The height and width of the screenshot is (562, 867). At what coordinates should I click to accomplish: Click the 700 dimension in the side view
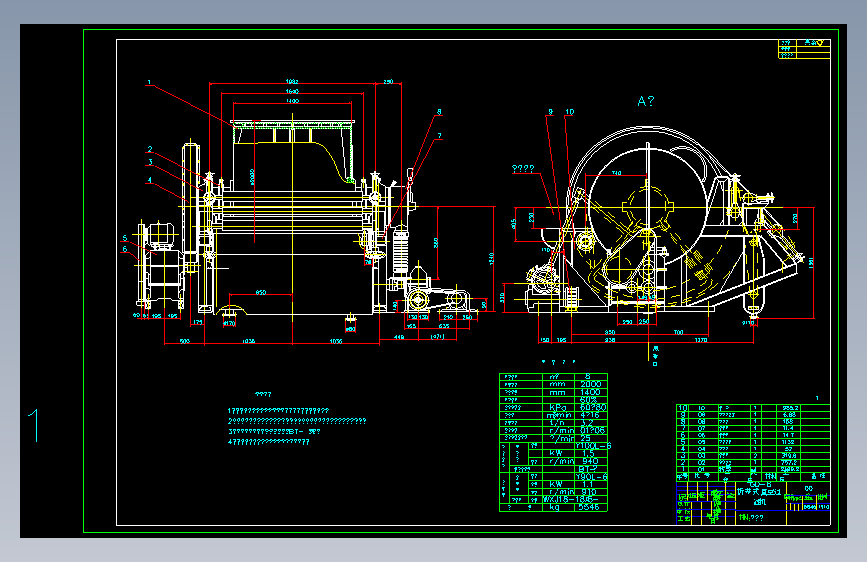coord(678,332)
